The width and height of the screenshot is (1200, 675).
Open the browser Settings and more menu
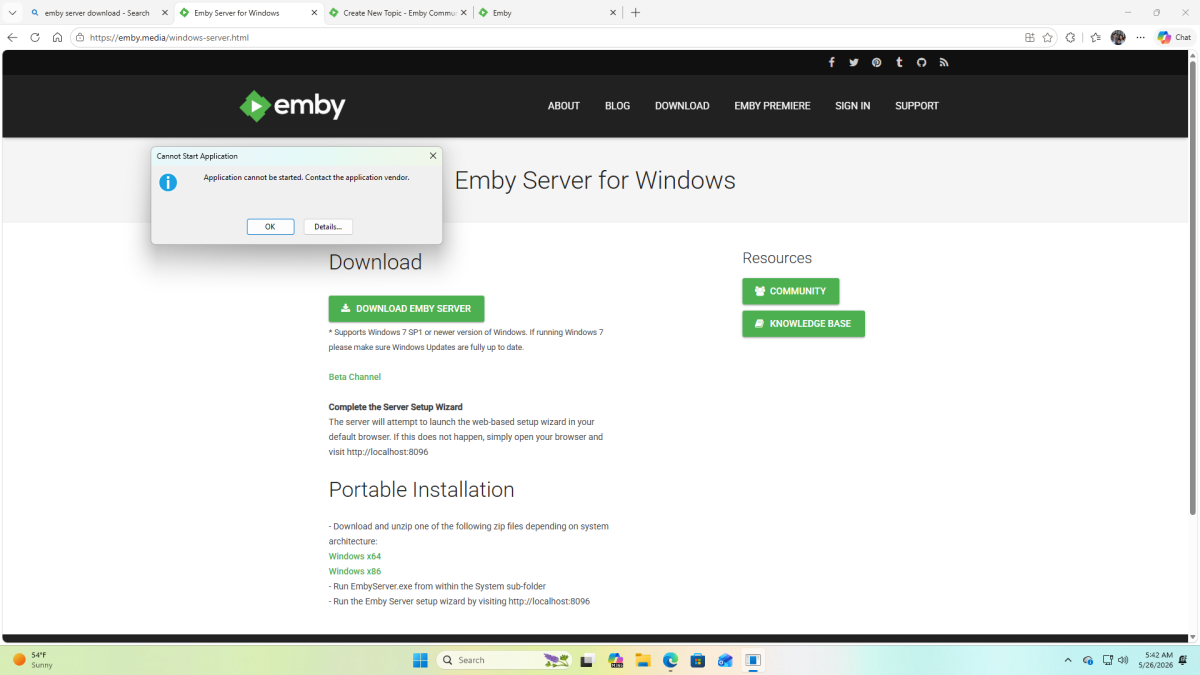[x=1140, y=37]
